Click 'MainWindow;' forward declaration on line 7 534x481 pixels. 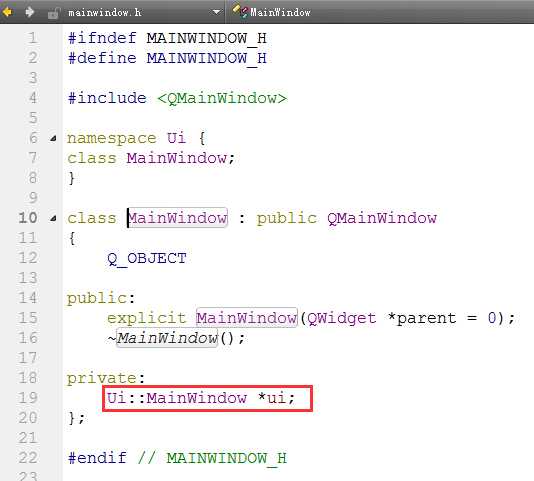180,158
